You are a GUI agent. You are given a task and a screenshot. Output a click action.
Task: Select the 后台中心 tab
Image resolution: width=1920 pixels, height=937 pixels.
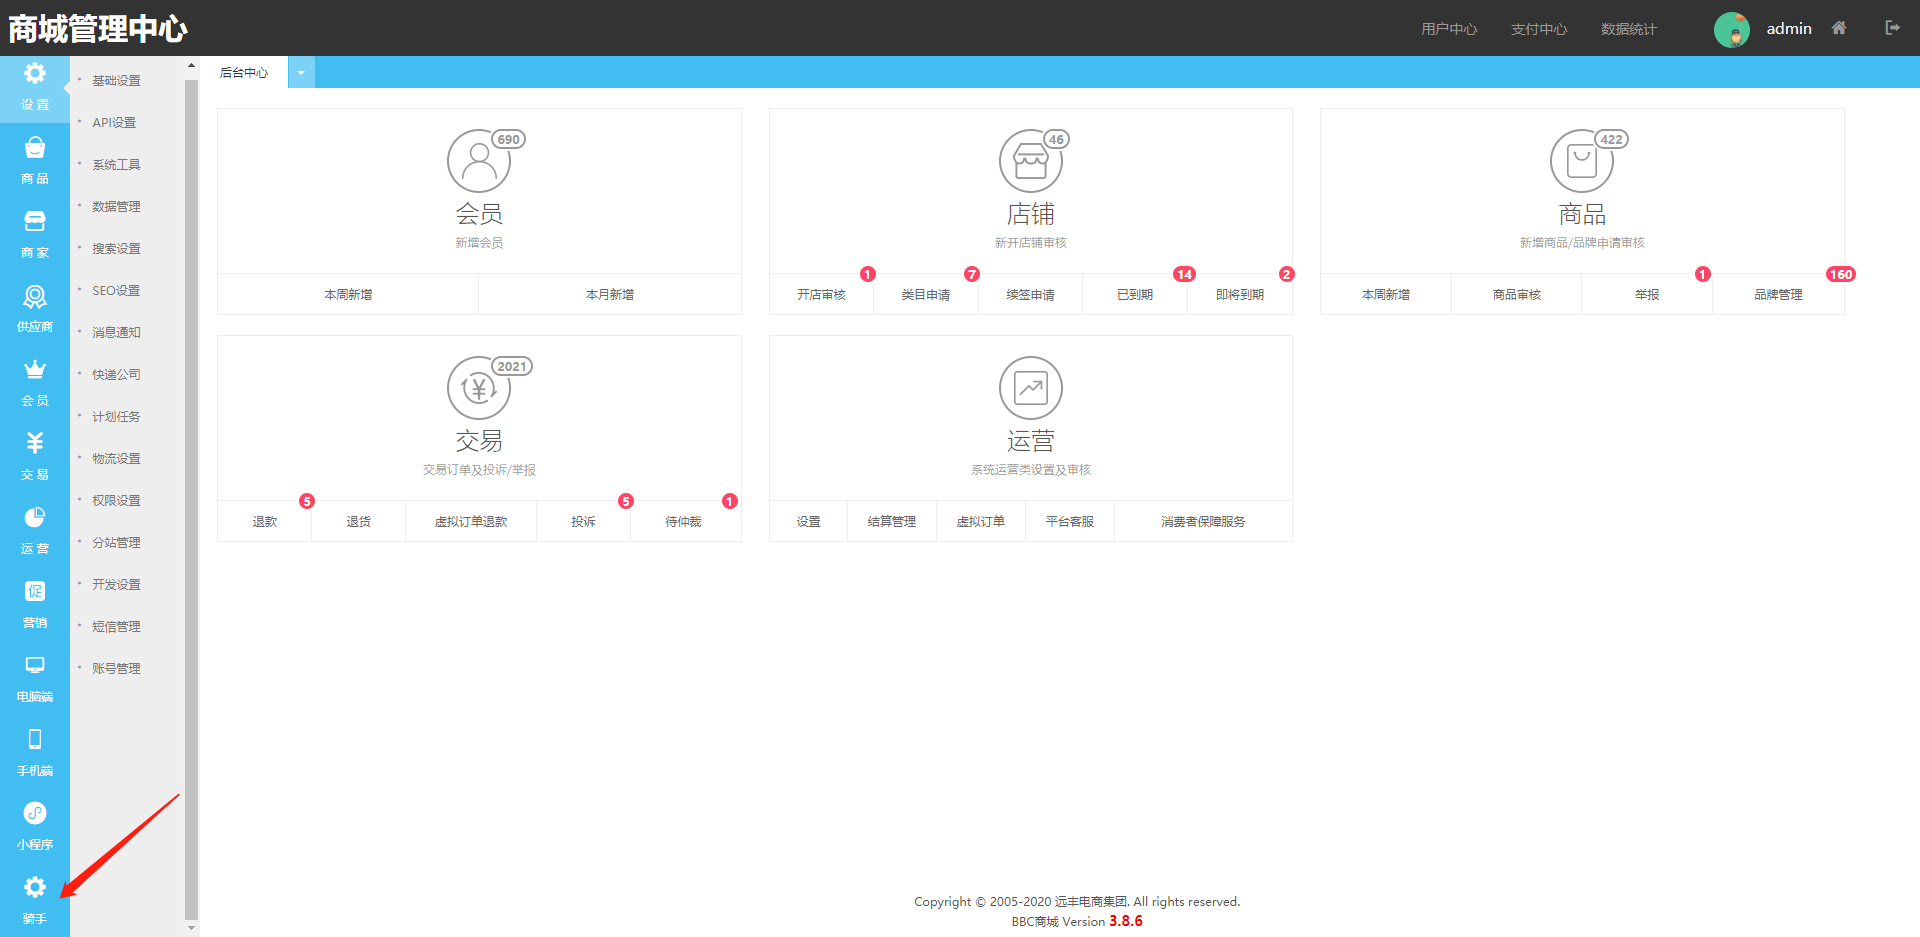pos(244,72)
